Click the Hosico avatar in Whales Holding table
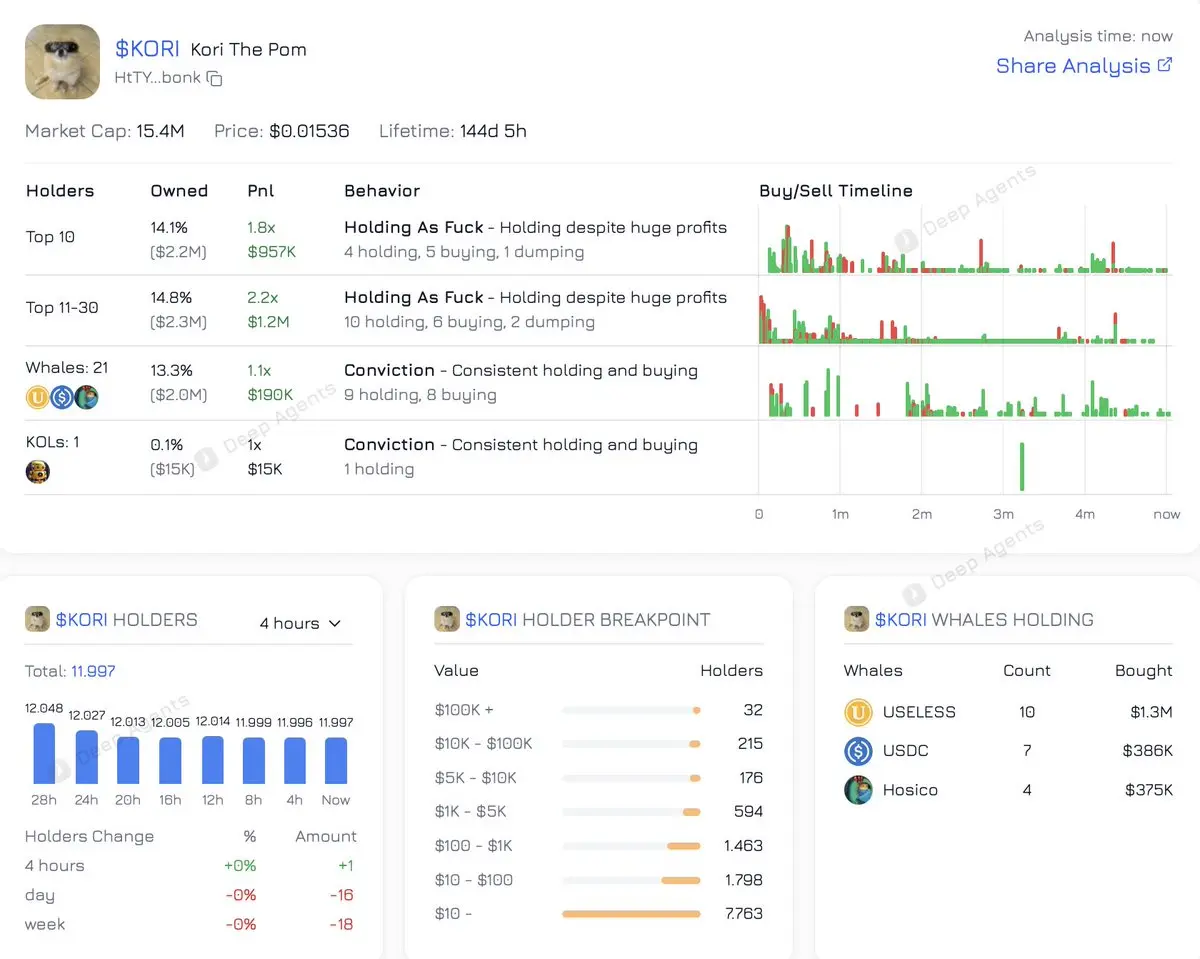 (x=858, y=790)
